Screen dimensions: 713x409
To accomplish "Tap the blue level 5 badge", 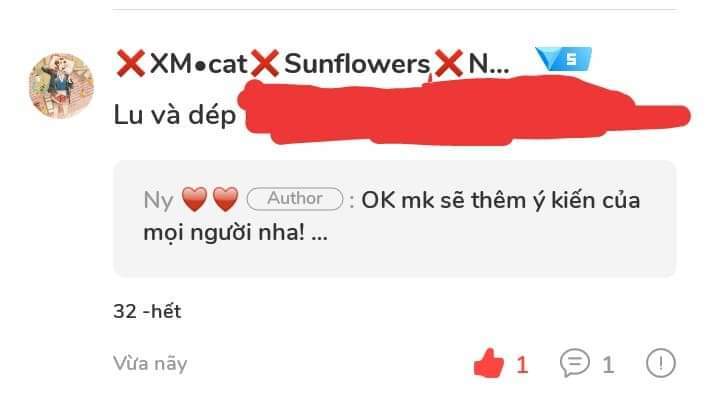I will coord(564,59).
